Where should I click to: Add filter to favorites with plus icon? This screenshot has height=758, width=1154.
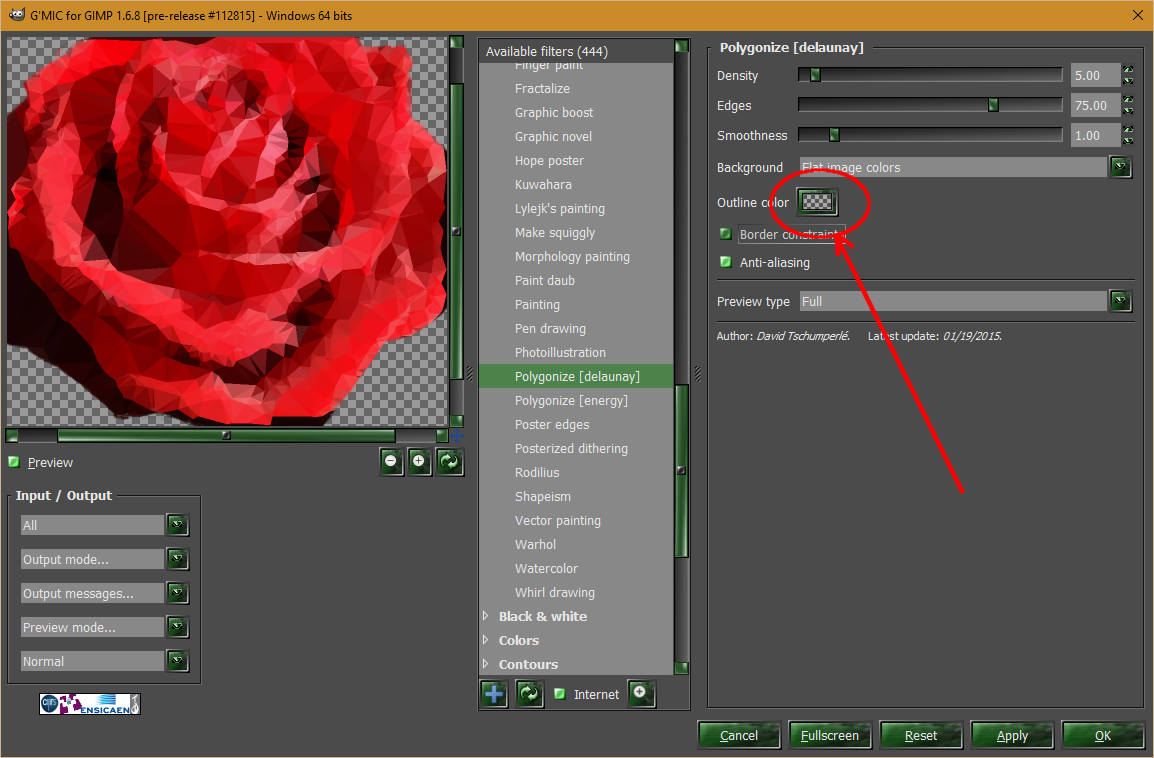495,694
